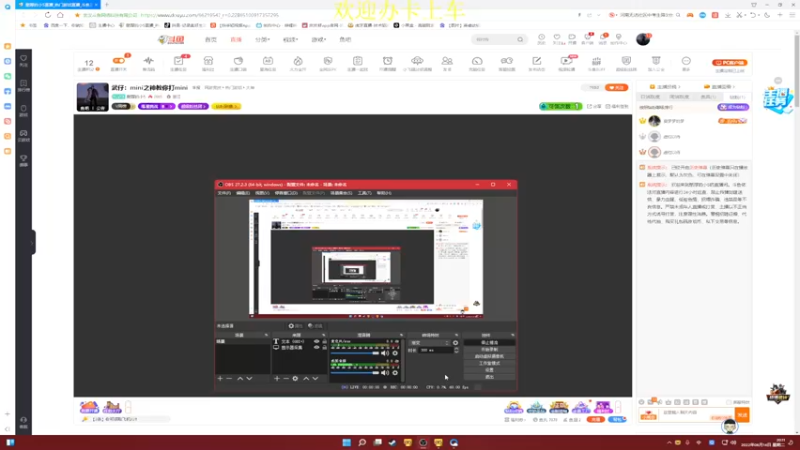Hide the Display Capture source with its eye icon
The image size is (800, 450).
click(x=316, y=347)
